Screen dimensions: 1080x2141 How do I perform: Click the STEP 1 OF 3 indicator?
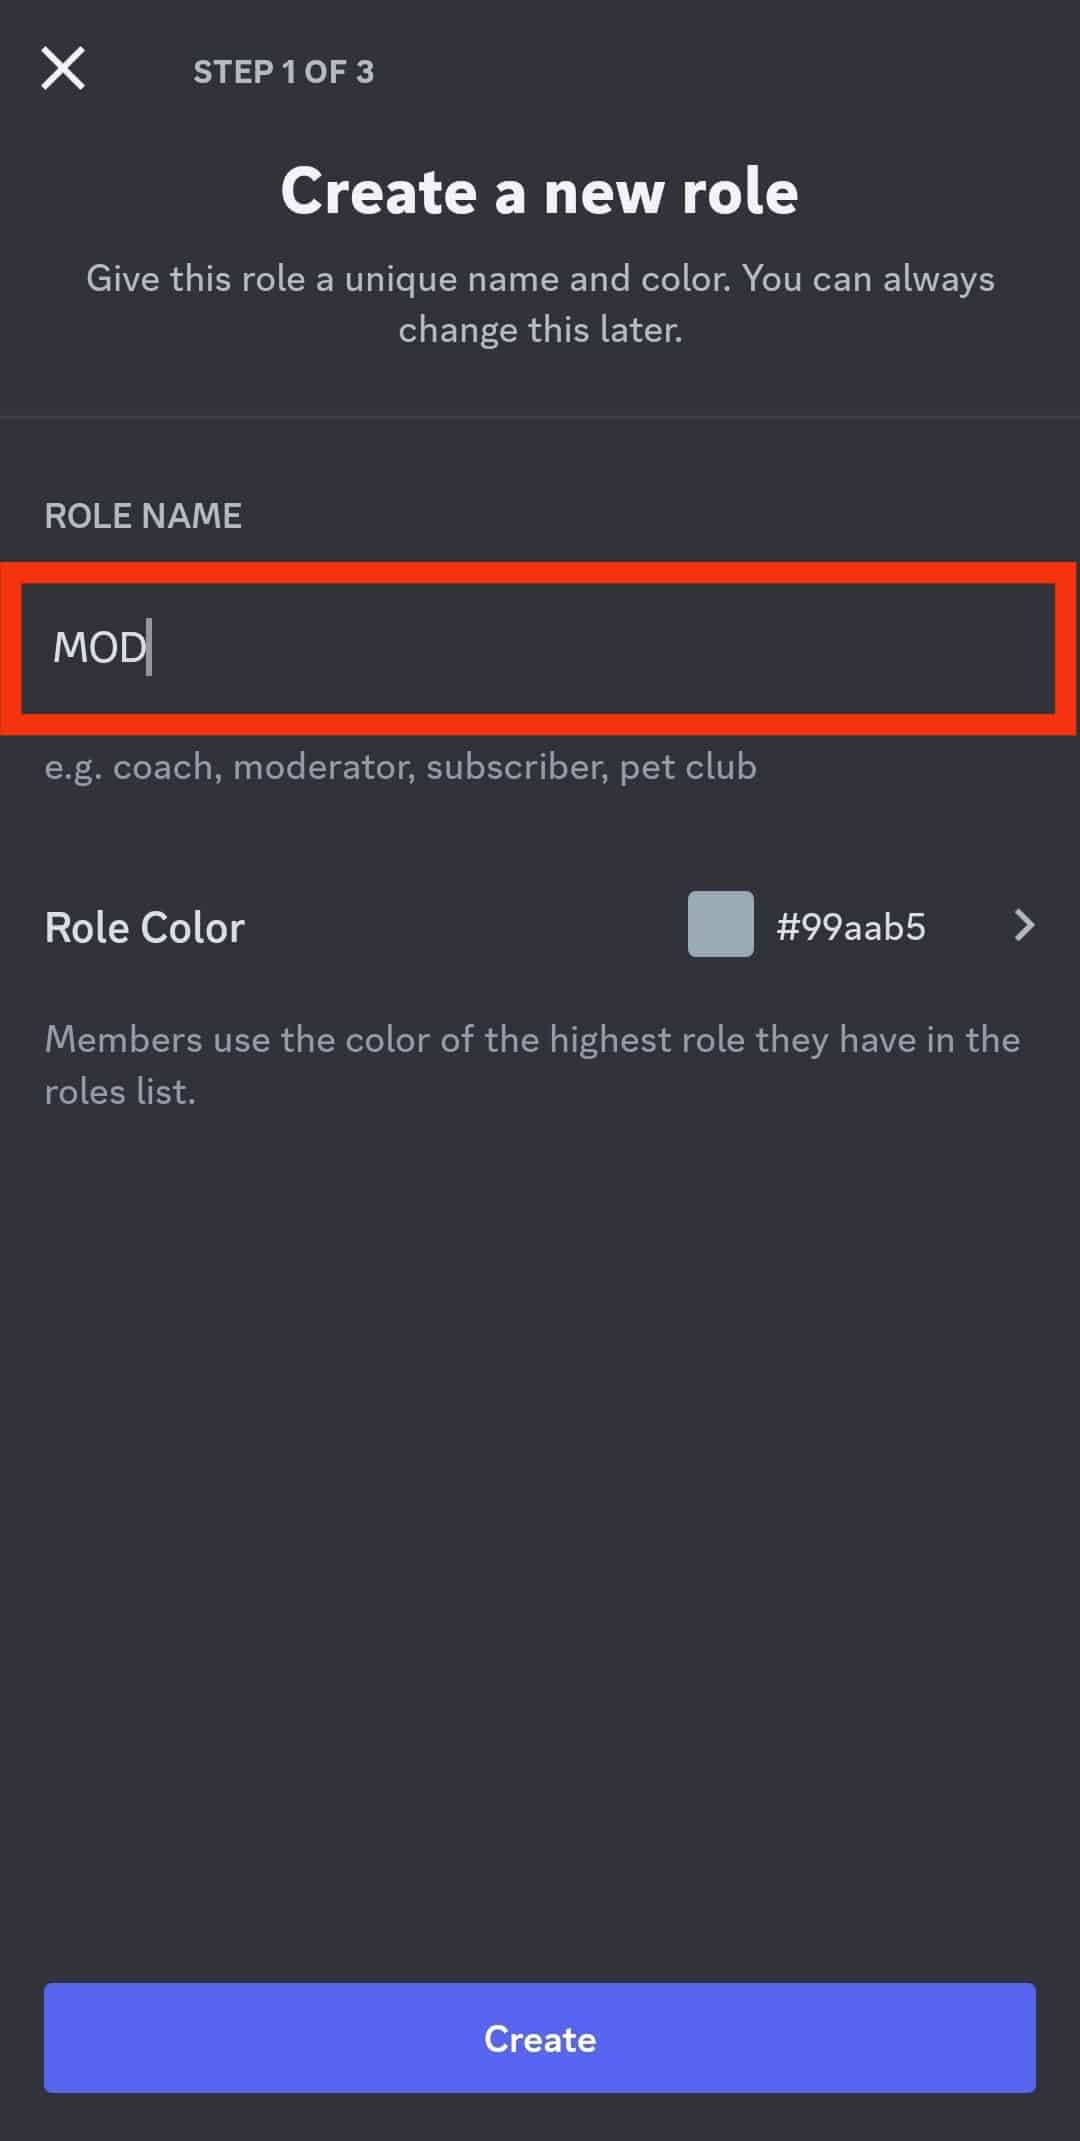tap(284, 71)
